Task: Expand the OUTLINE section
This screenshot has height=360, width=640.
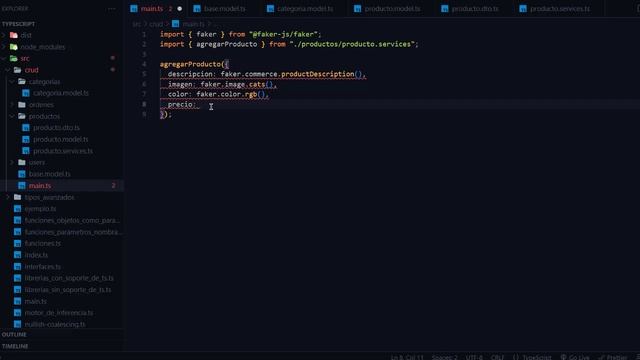Action: click(x=14, y=335)
